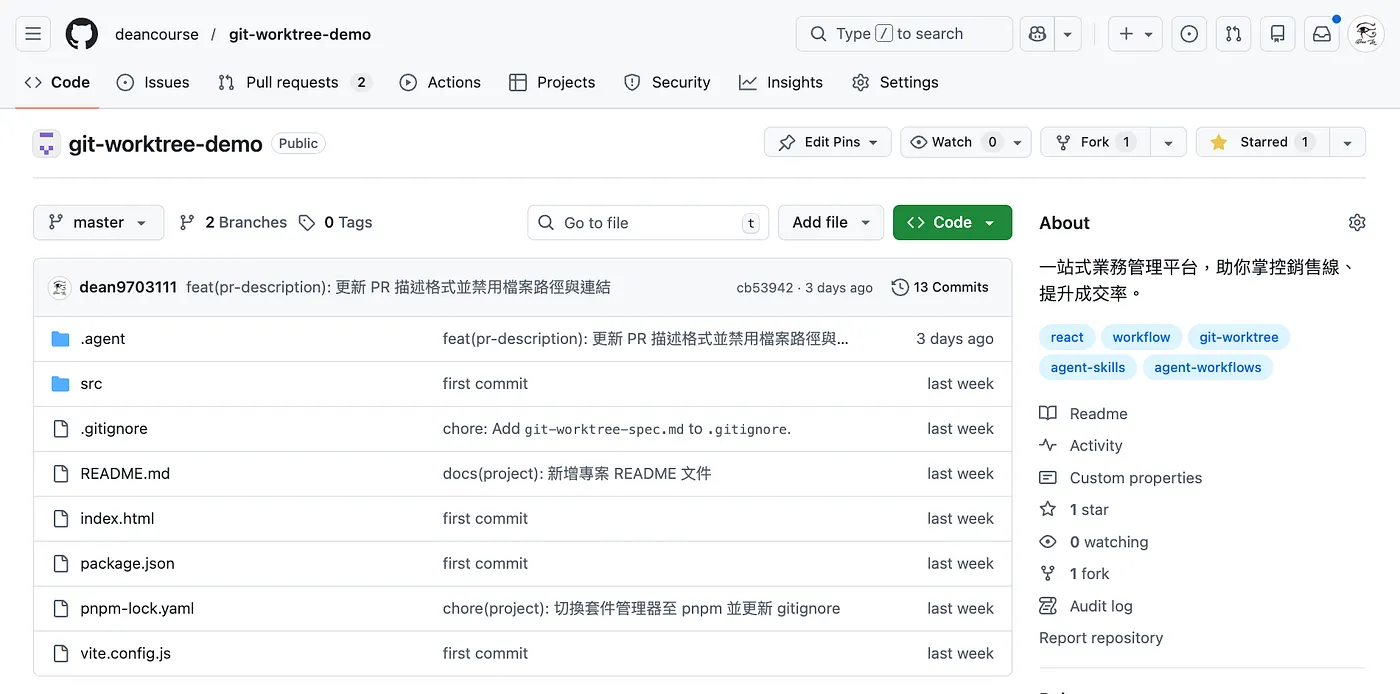Go to GitHub home via Octocat logo

[x=82, y=34]
